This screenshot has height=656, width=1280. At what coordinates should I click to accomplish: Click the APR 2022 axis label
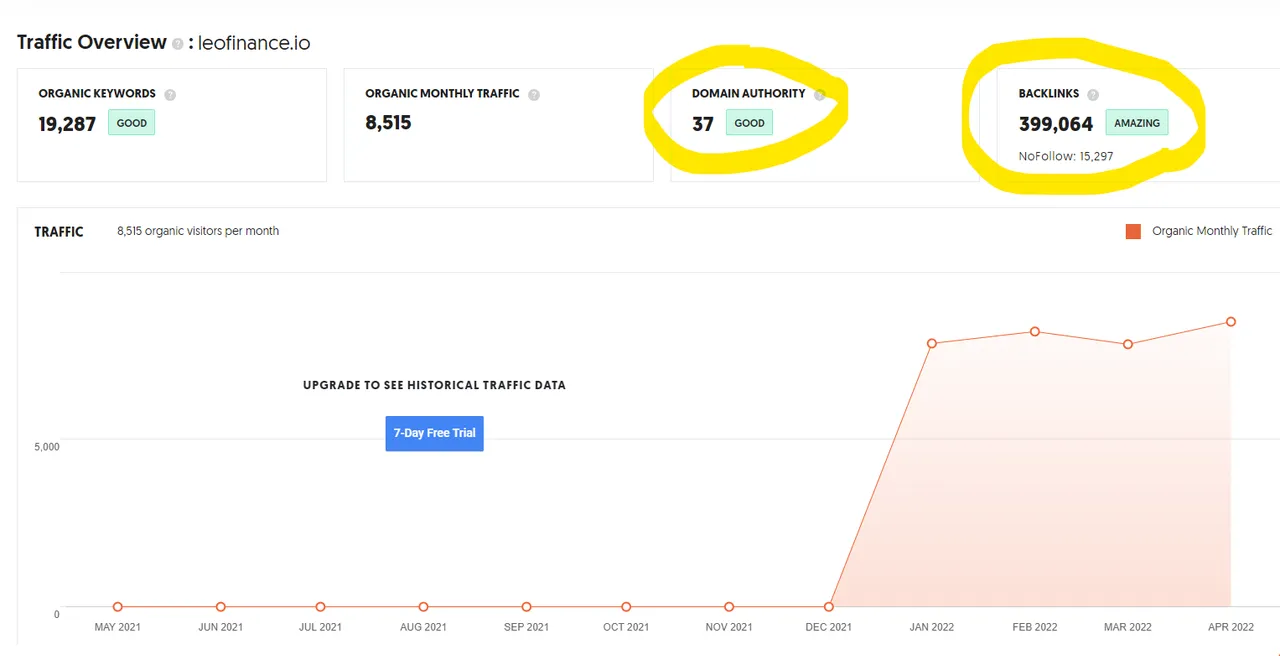[1230, 627]
